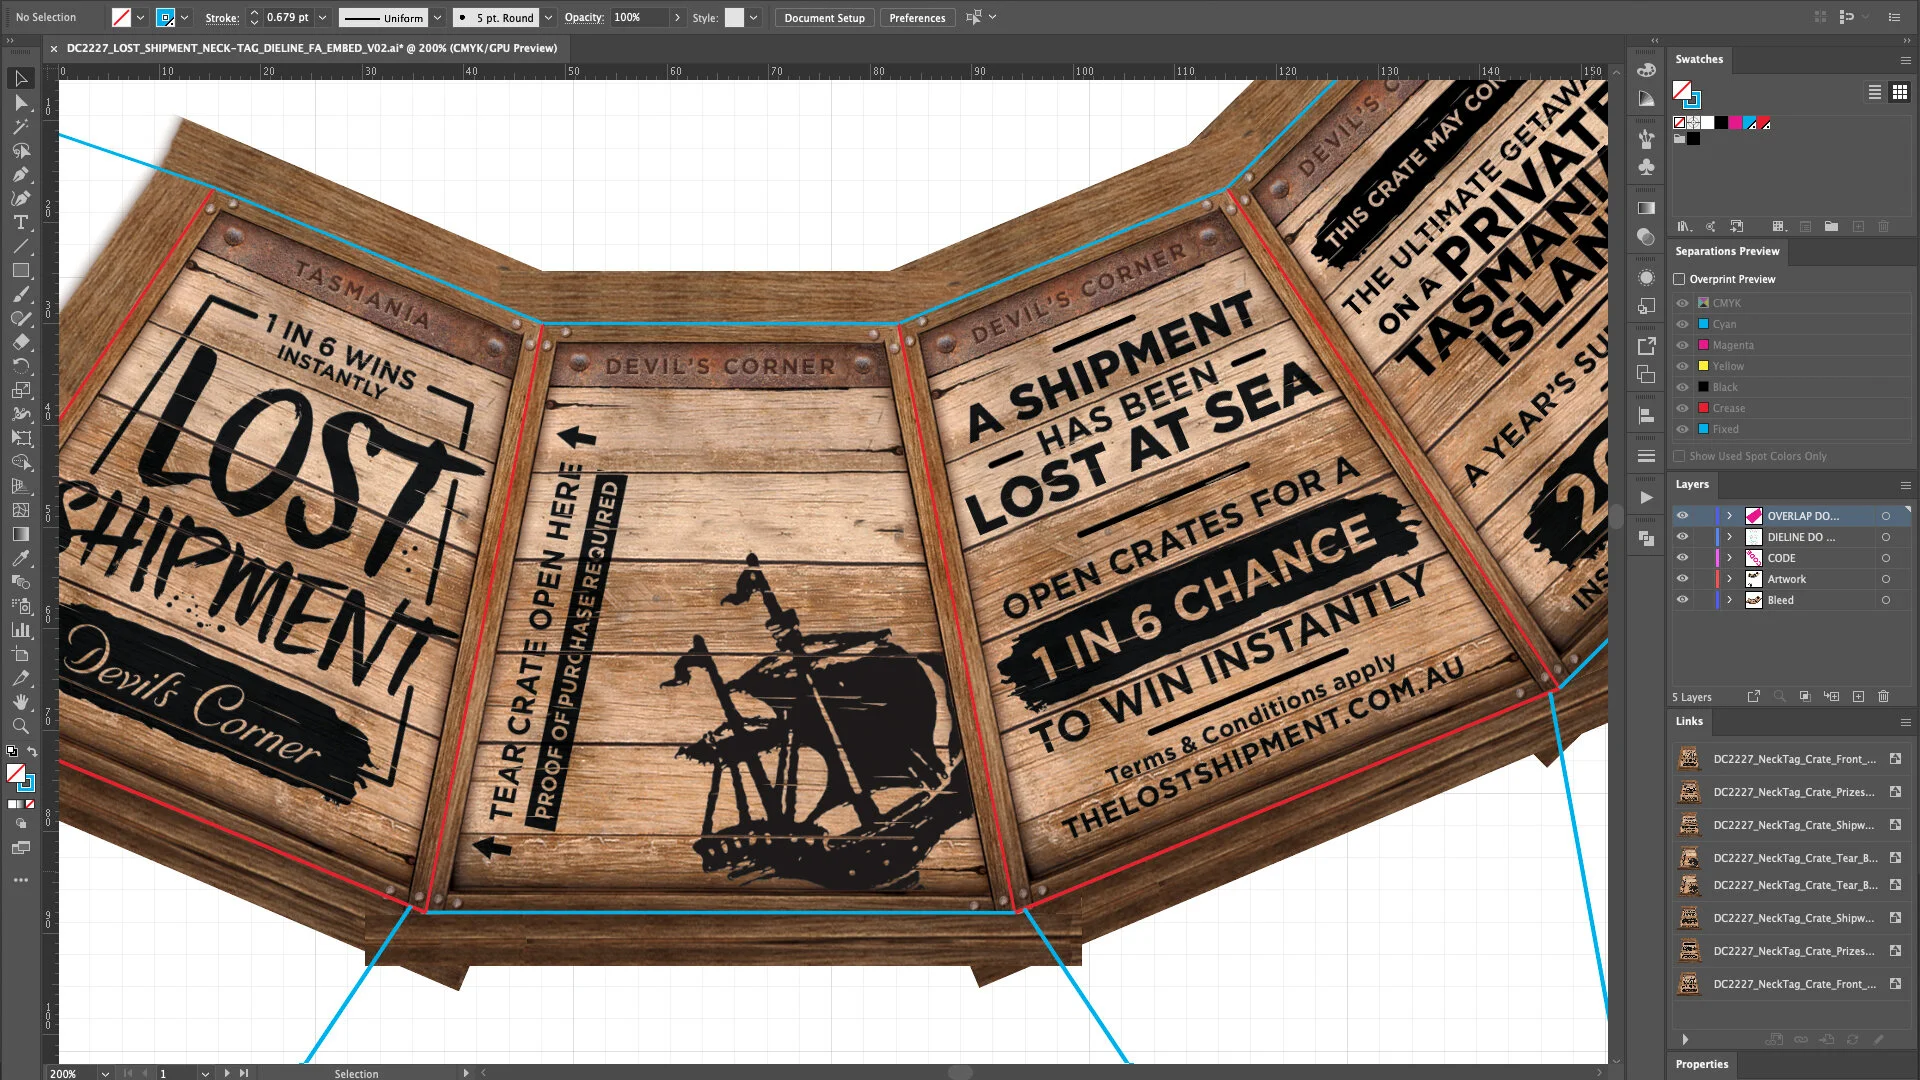Choose the Lasso tool
Viewport: 1920px width, 1080px height.
pyautogui.click(x=21, y=151)
